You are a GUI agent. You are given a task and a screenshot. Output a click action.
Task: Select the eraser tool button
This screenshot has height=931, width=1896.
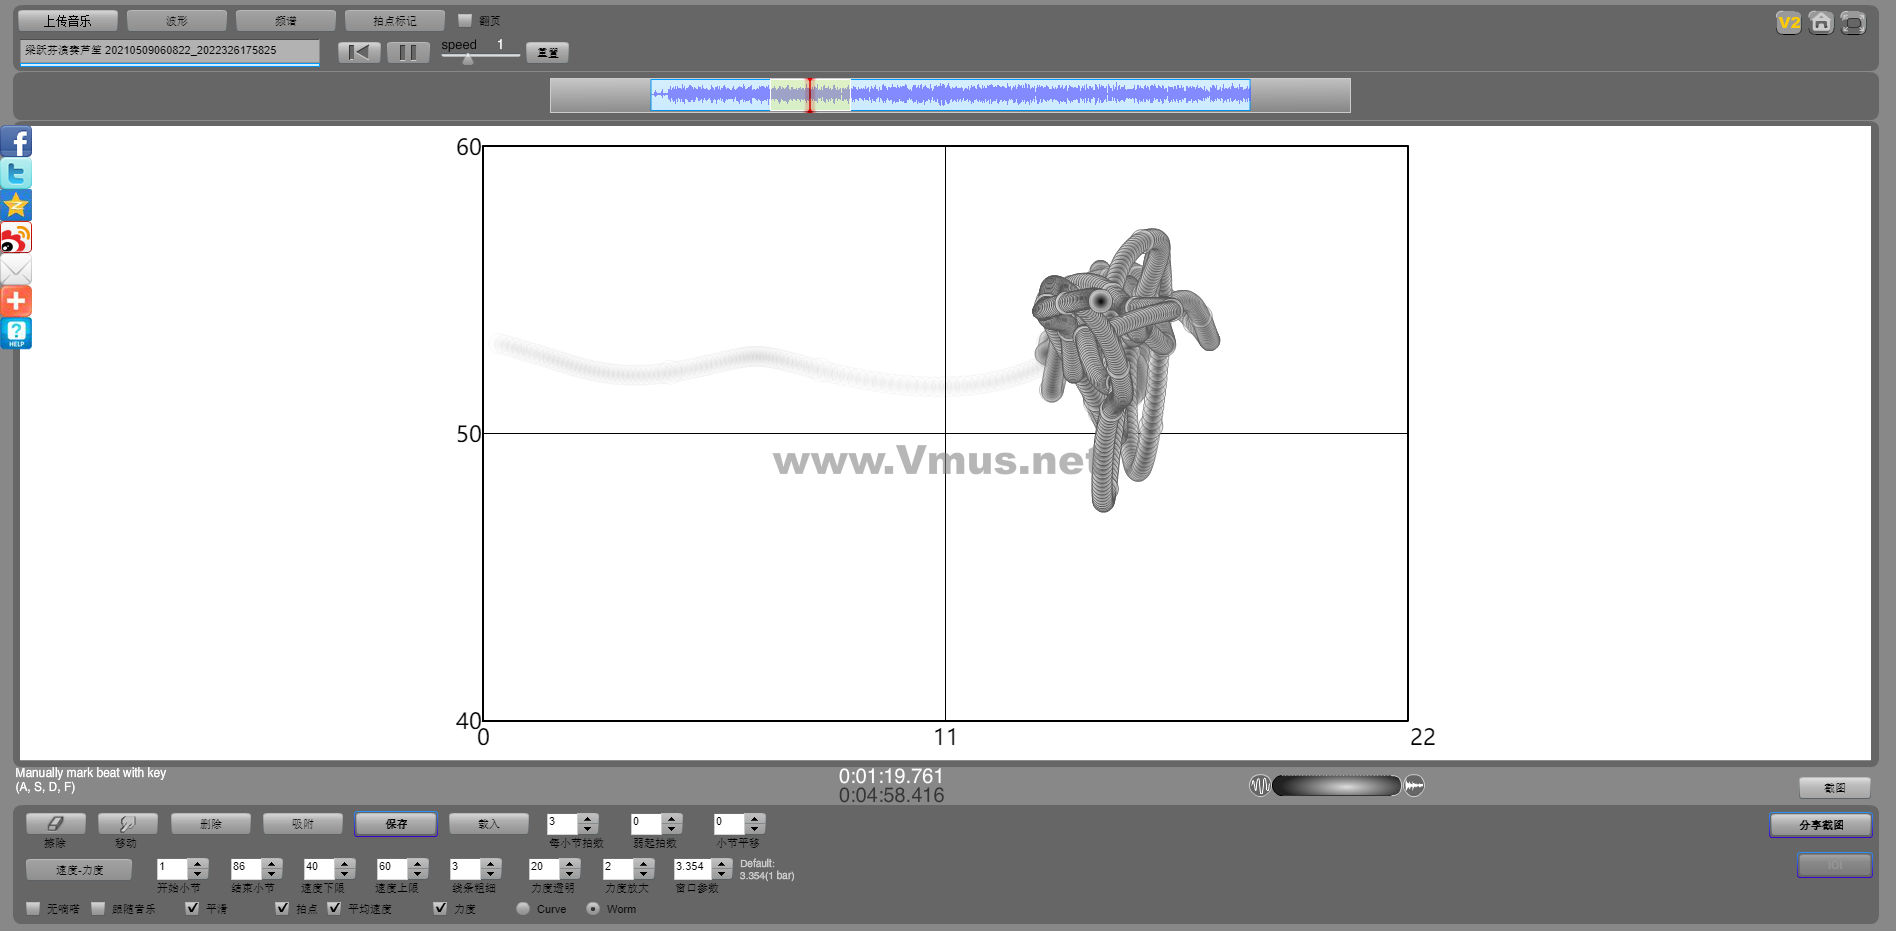(55, 823)
